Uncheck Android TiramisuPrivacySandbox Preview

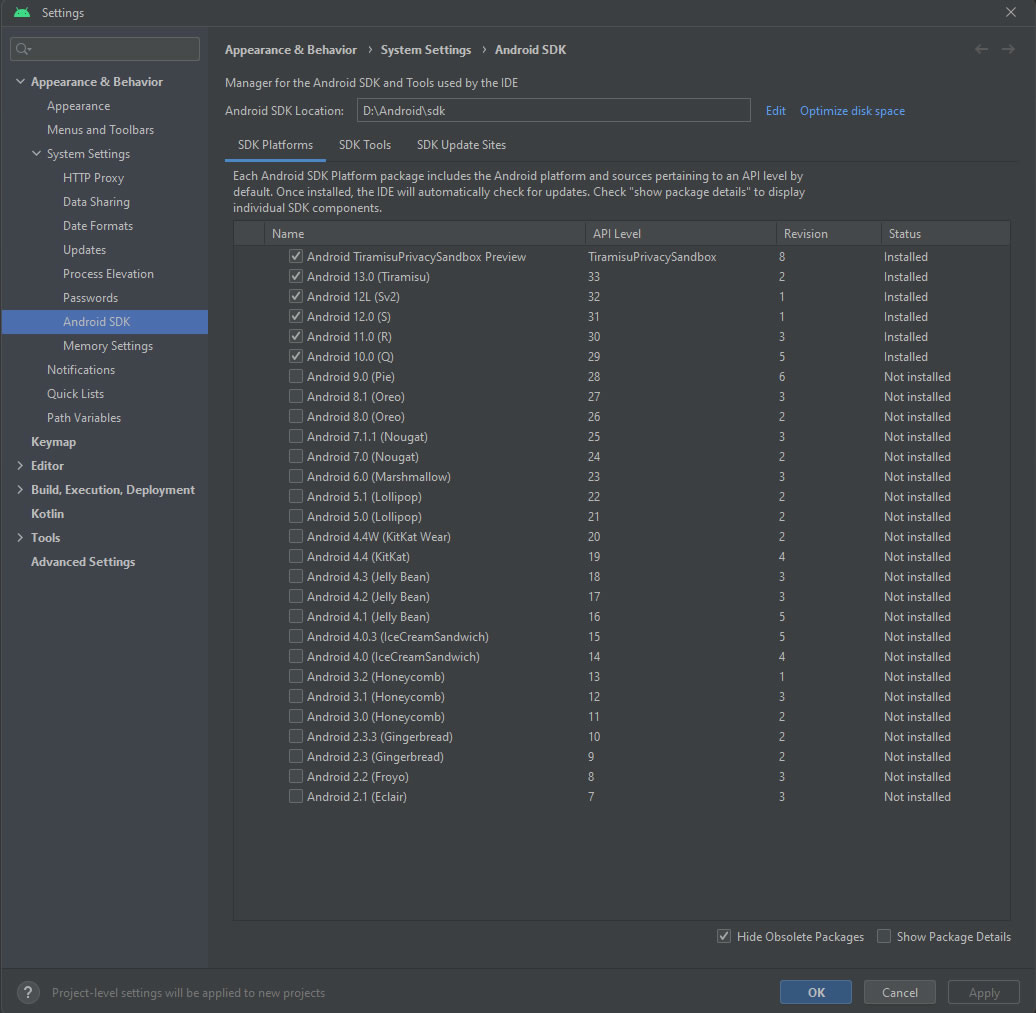tap(296, 256)
